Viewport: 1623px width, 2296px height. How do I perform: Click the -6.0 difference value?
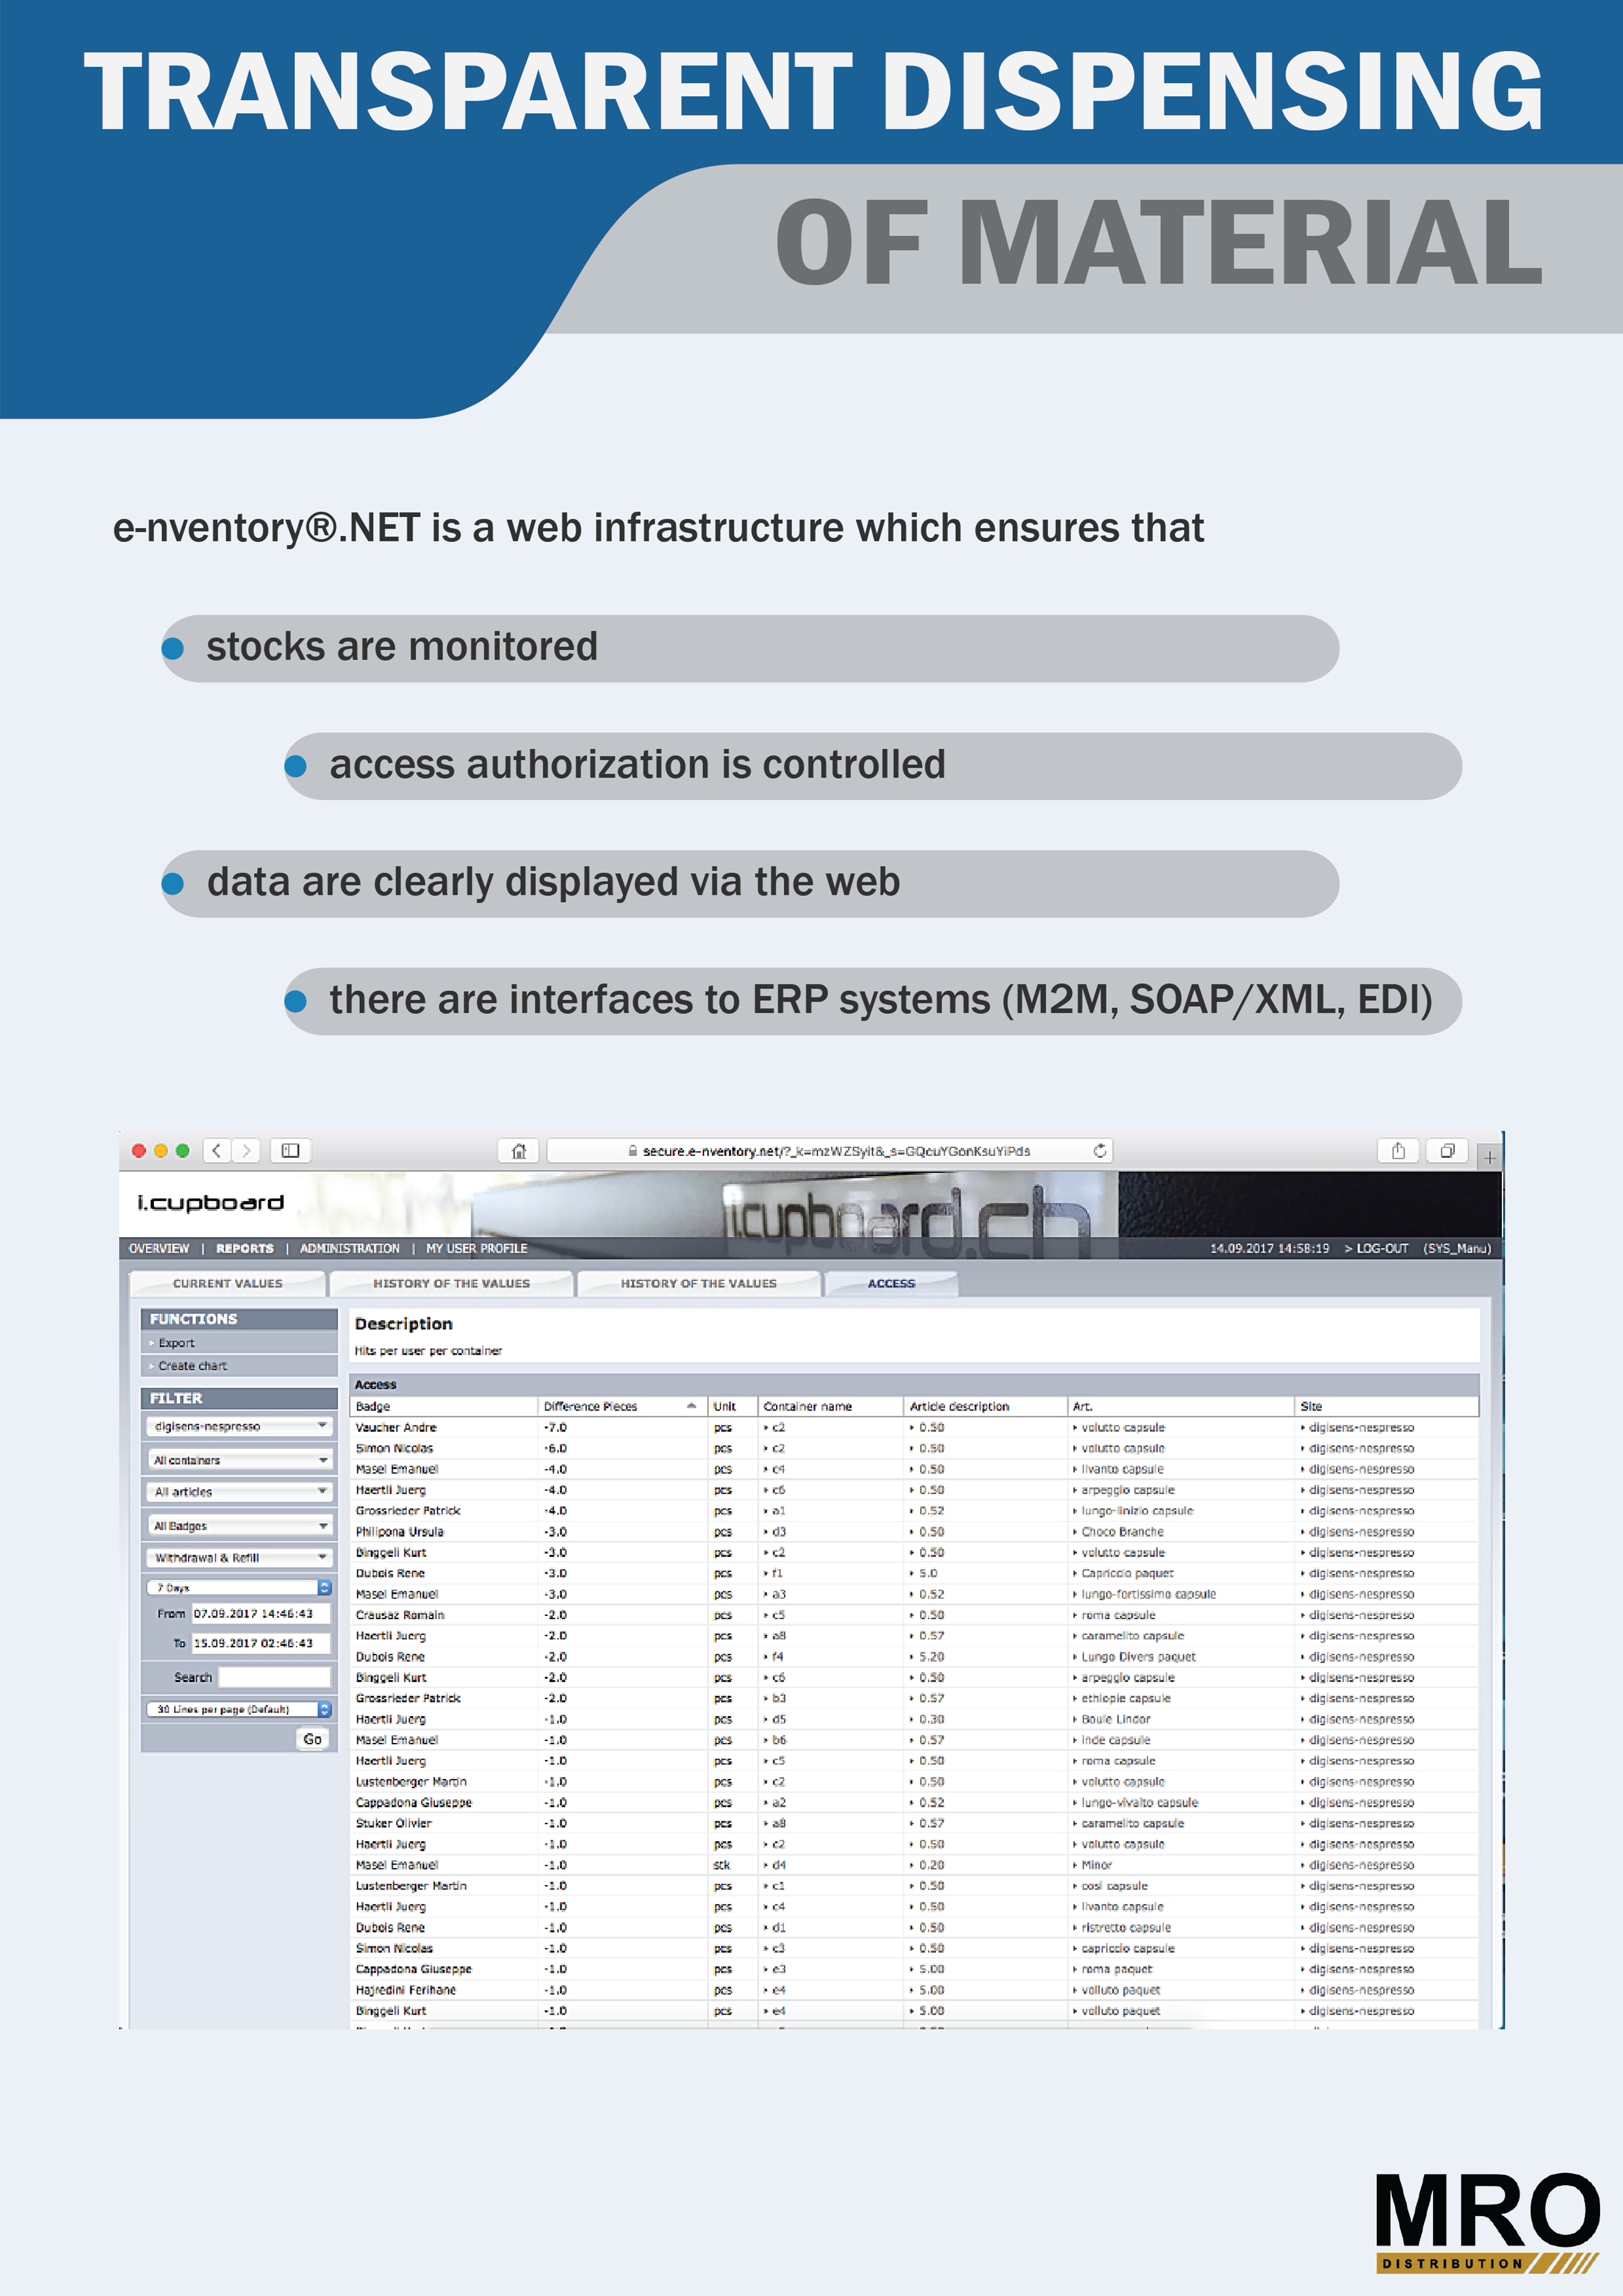point(555,1449)
